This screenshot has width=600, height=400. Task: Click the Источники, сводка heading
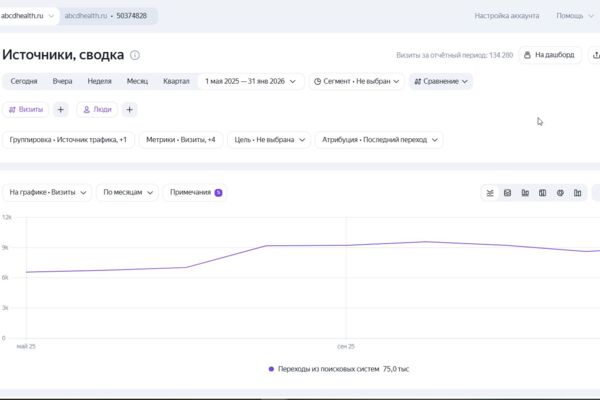point(63,55)
